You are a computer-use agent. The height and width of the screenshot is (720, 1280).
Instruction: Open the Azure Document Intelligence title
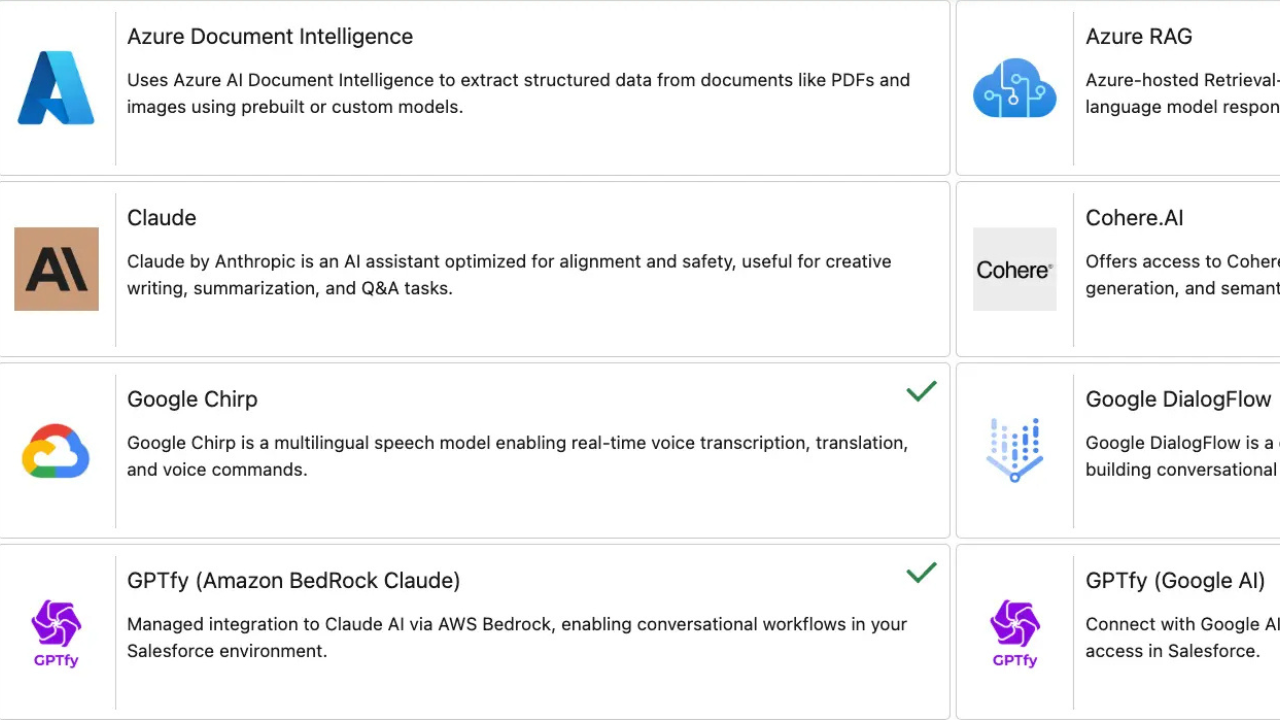pos(270,37)
